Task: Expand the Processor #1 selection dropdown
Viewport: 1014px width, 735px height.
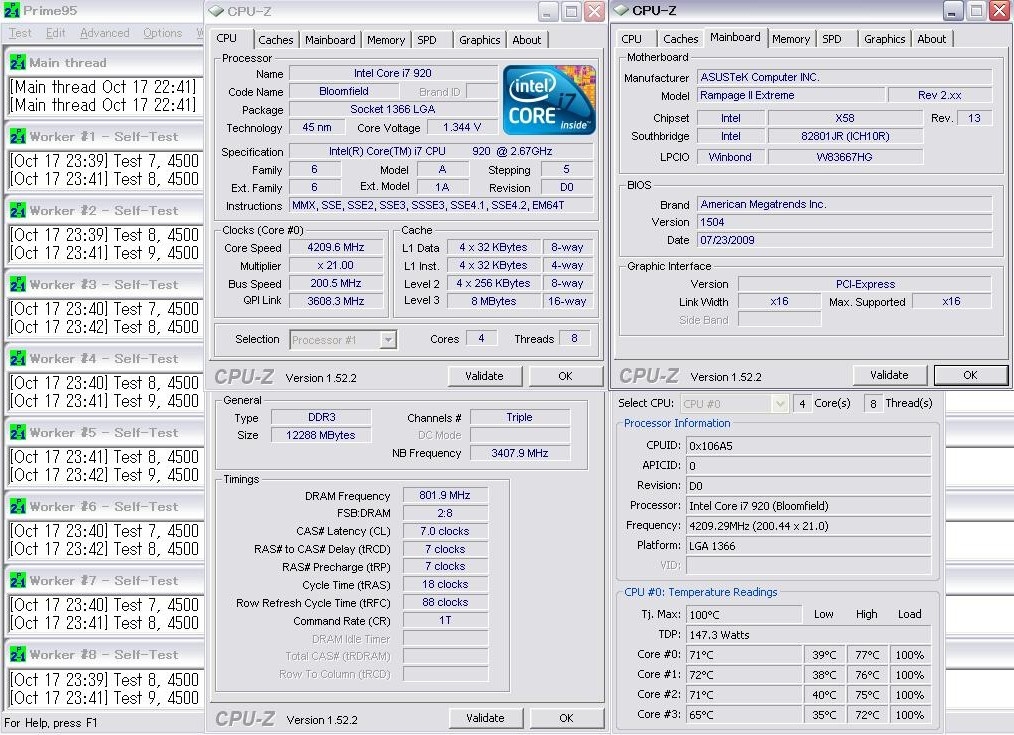Action: [x=388, y=340]
